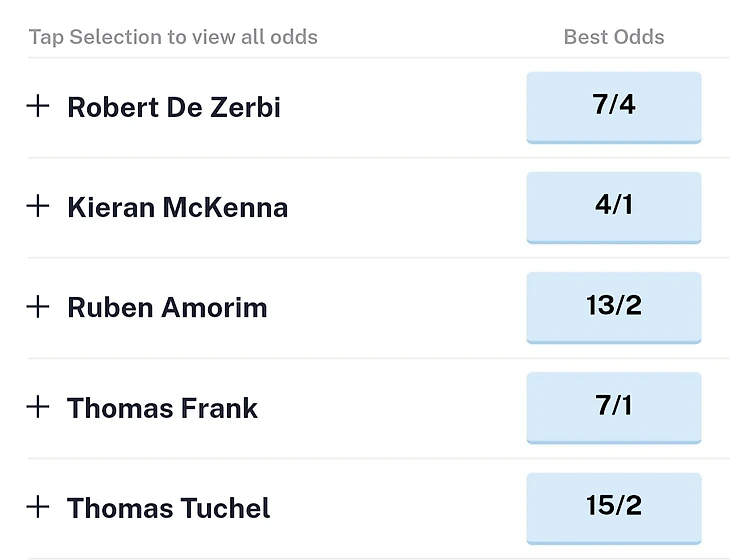Click empty row space between Robert De Zerbi and 7/4
The image size is (730, 560).
(403, 108)
